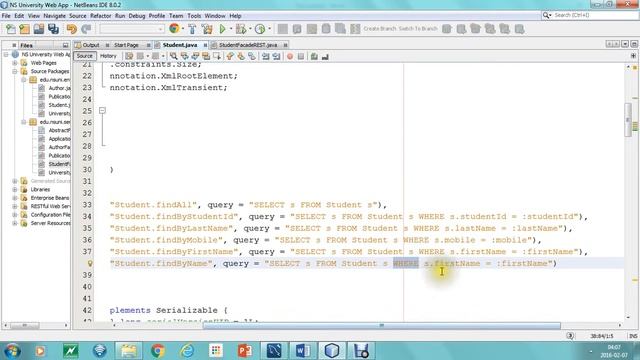Image resolution: width=640 pixels, height=360 pixels.
Task: Click the Shift Line Right icon
Action: tap(276, 56)
